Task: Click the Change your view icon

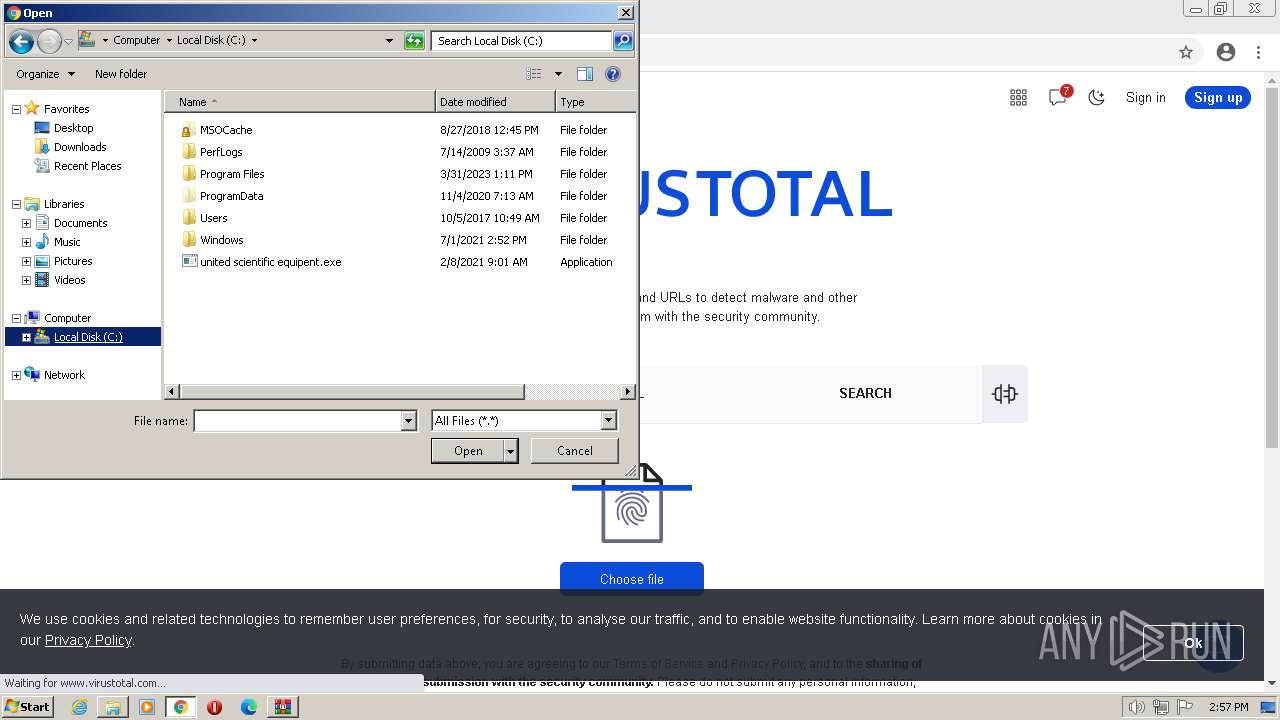Action: [534, 74]
